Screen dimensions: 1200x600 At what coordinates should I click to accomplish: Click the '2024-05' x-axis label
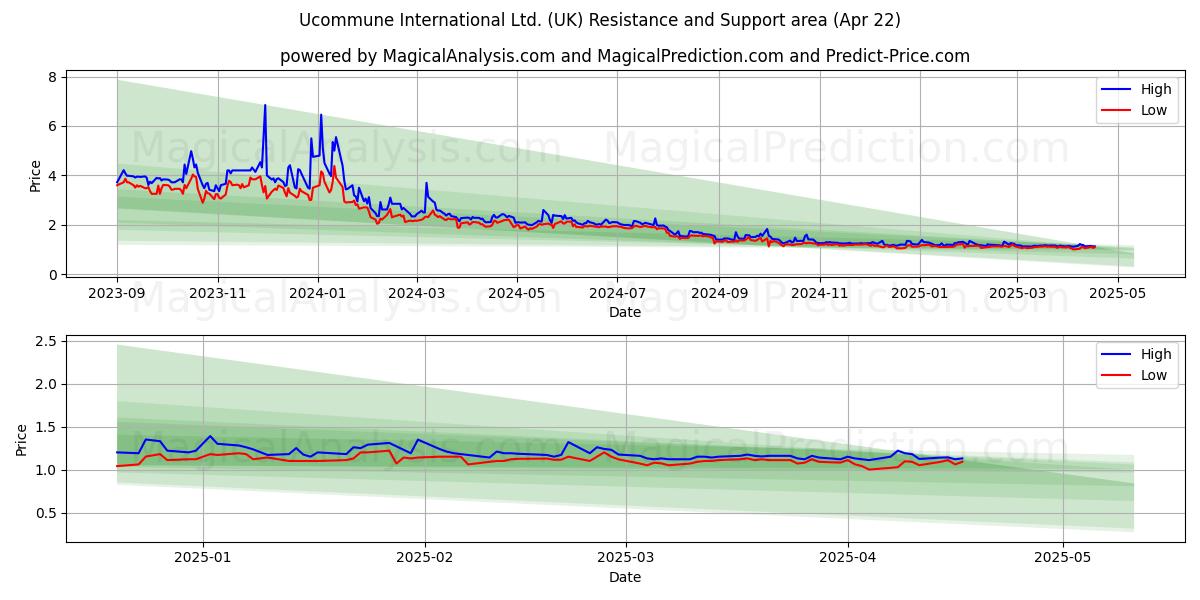(x=517, y=294)
